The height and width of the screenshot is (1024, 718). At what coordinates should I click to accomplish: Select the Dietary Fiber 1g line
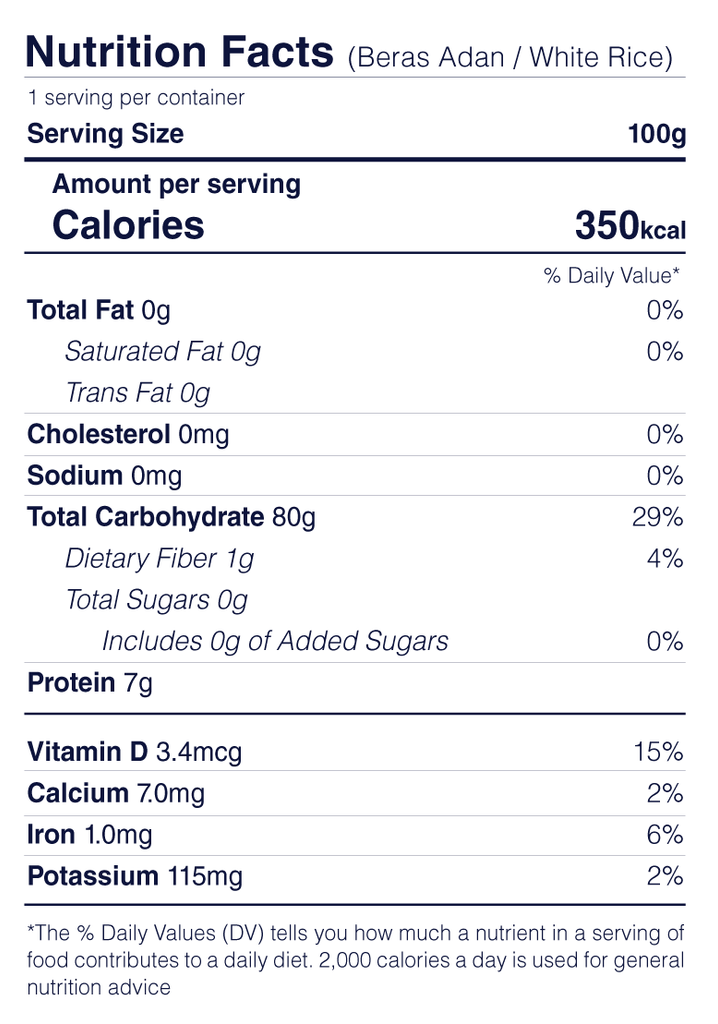(x=159, y=558)
